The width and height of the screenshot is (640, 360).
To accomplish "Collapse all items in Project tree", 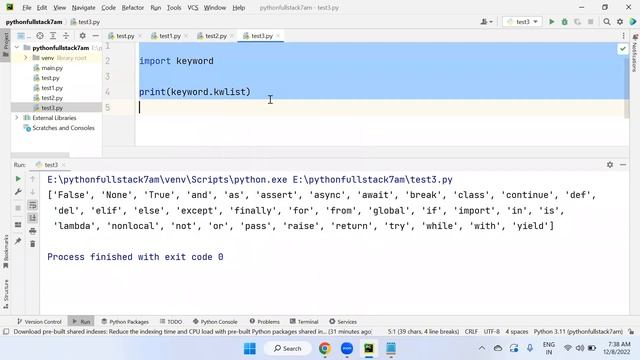I will [66, 36].
